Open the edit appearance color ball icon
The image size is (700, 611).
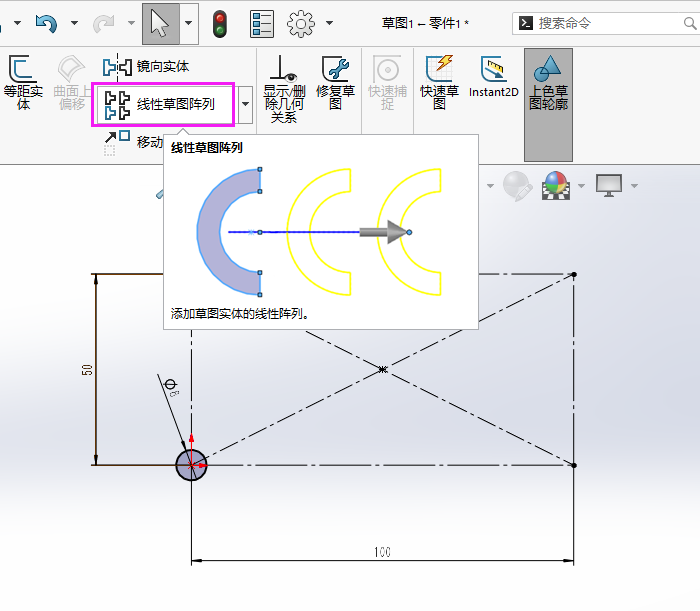click(x=555, y=185)
